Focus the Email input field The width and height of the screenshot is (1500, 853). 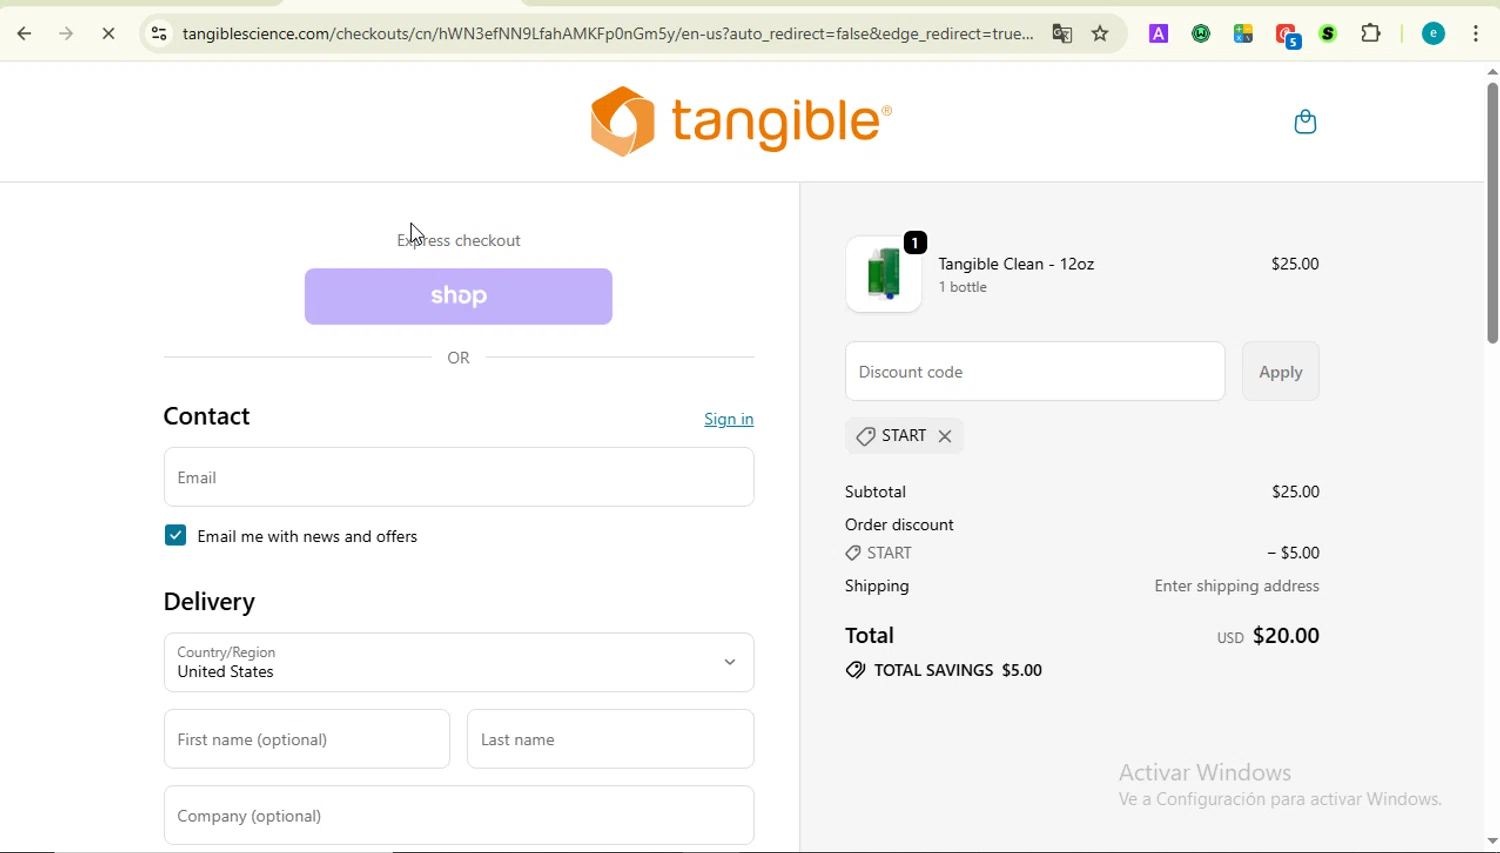459,477
